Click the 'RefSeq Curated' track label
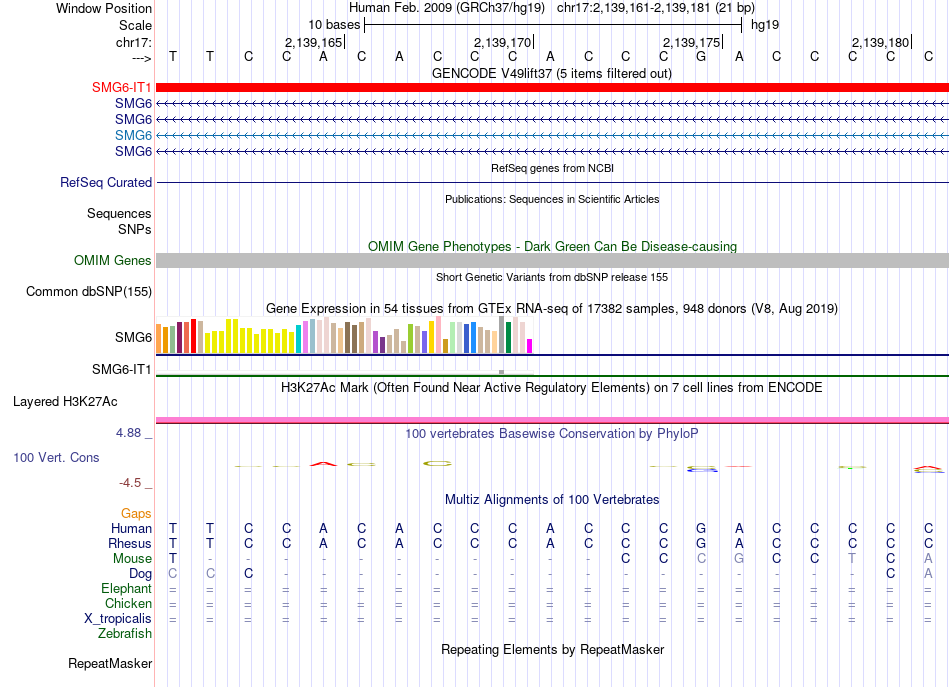 [106, 182]
